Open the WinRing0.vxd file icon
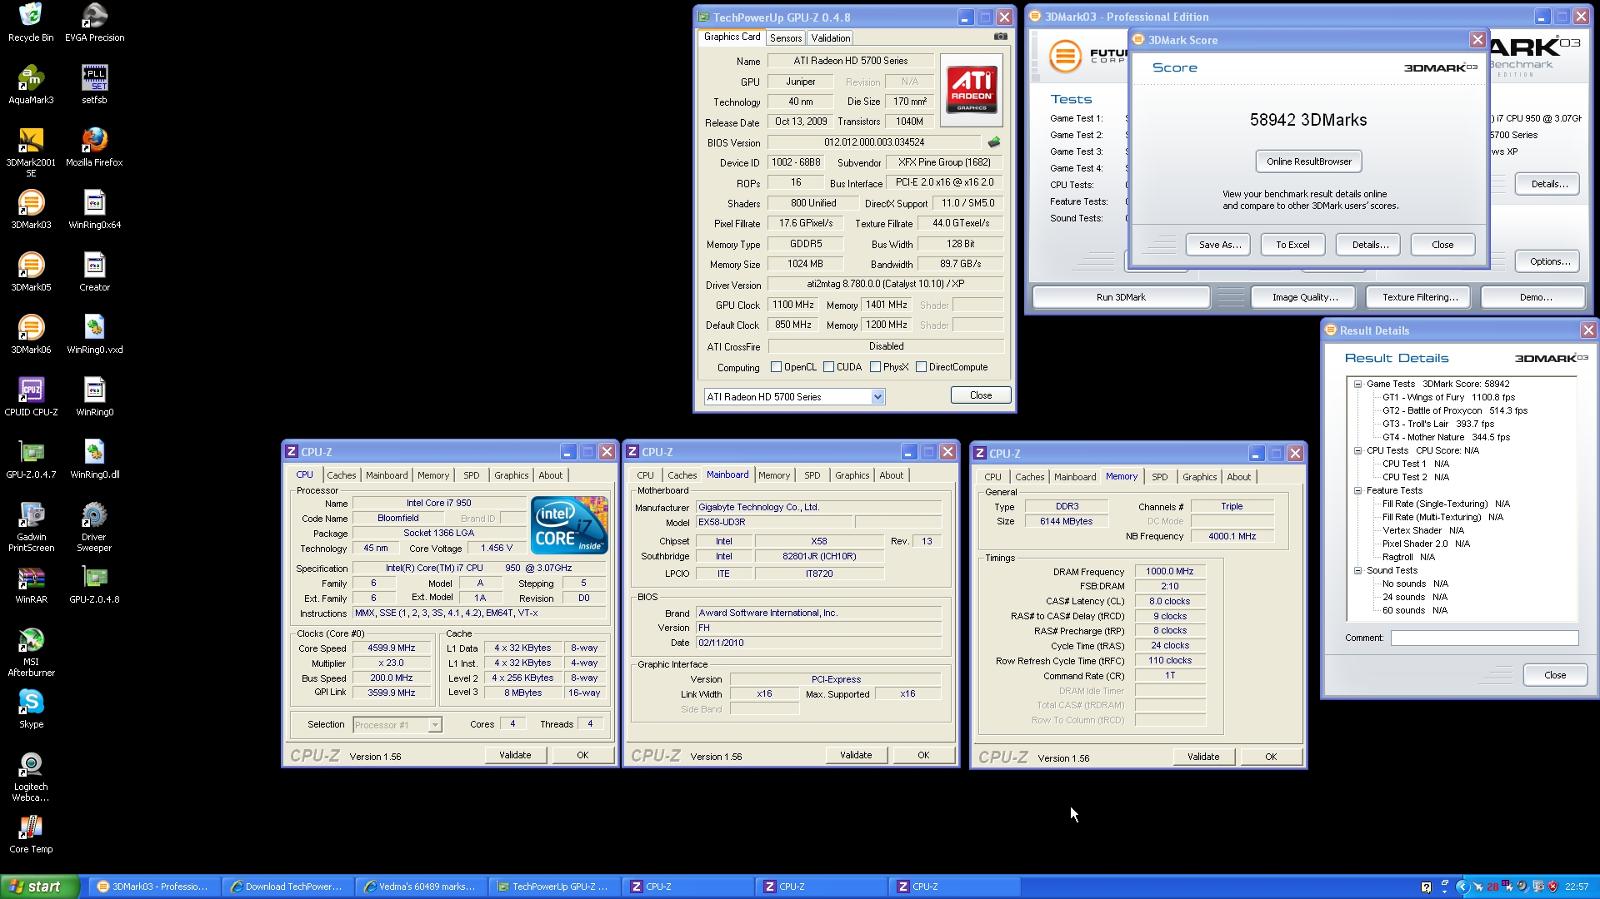 click(x=94, y=334)
